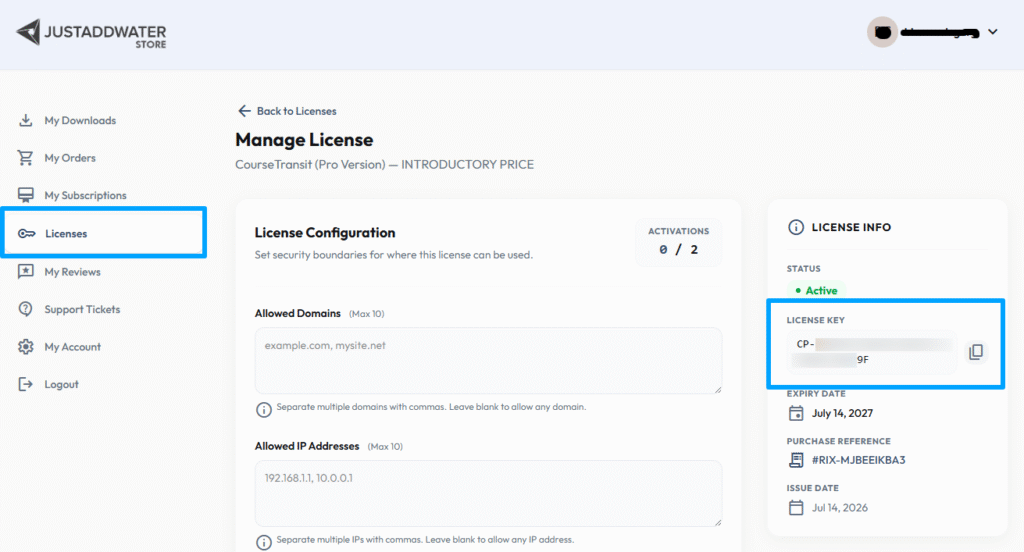The image size is (1024, 552).
Task: Click the Back to Licenses link
Action: coord(296,111)
